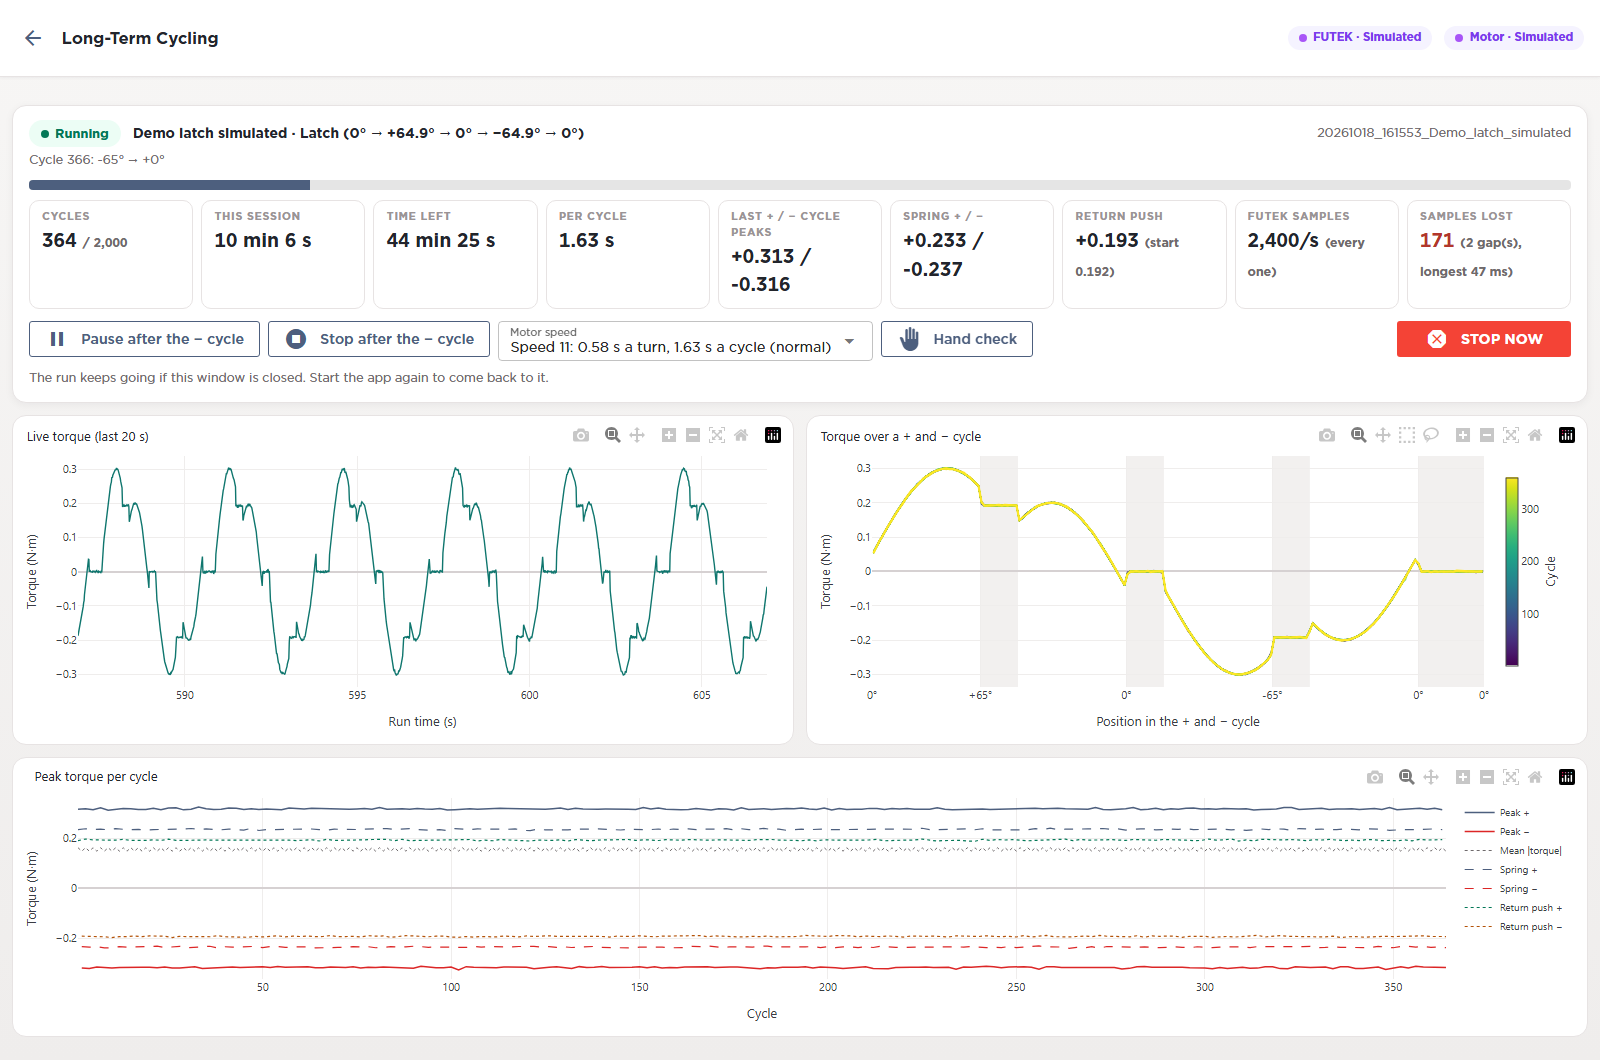Zoom out on the Peak torque per cycle chart
The height and width of the screenshot is (1060, 1600).
(x=1487, y=777)
